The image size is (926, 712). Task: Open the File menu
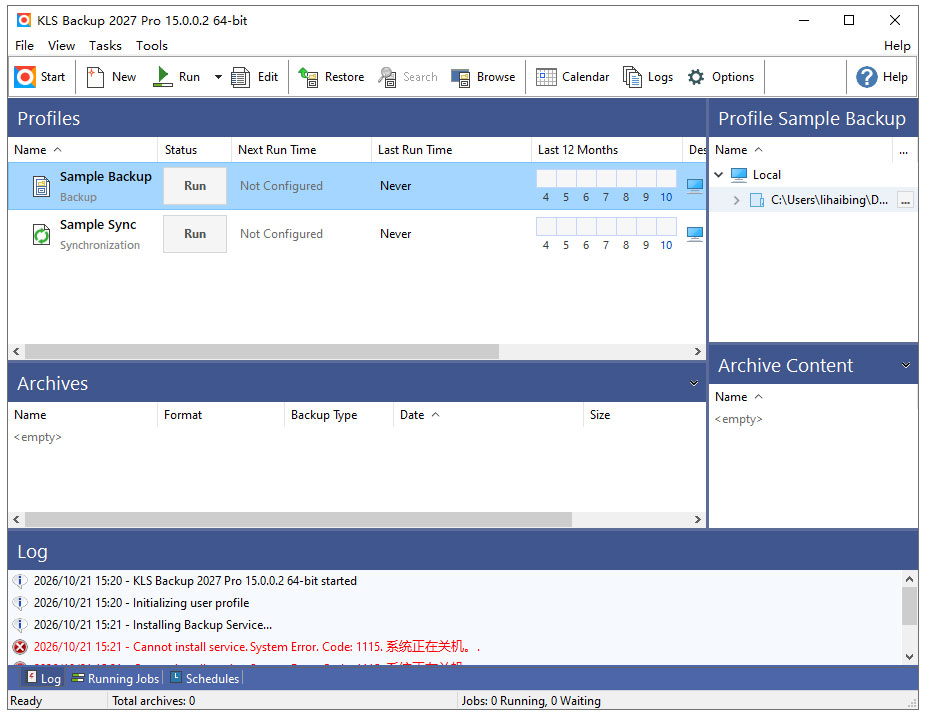pyautogui.click(x=24, y=45)
